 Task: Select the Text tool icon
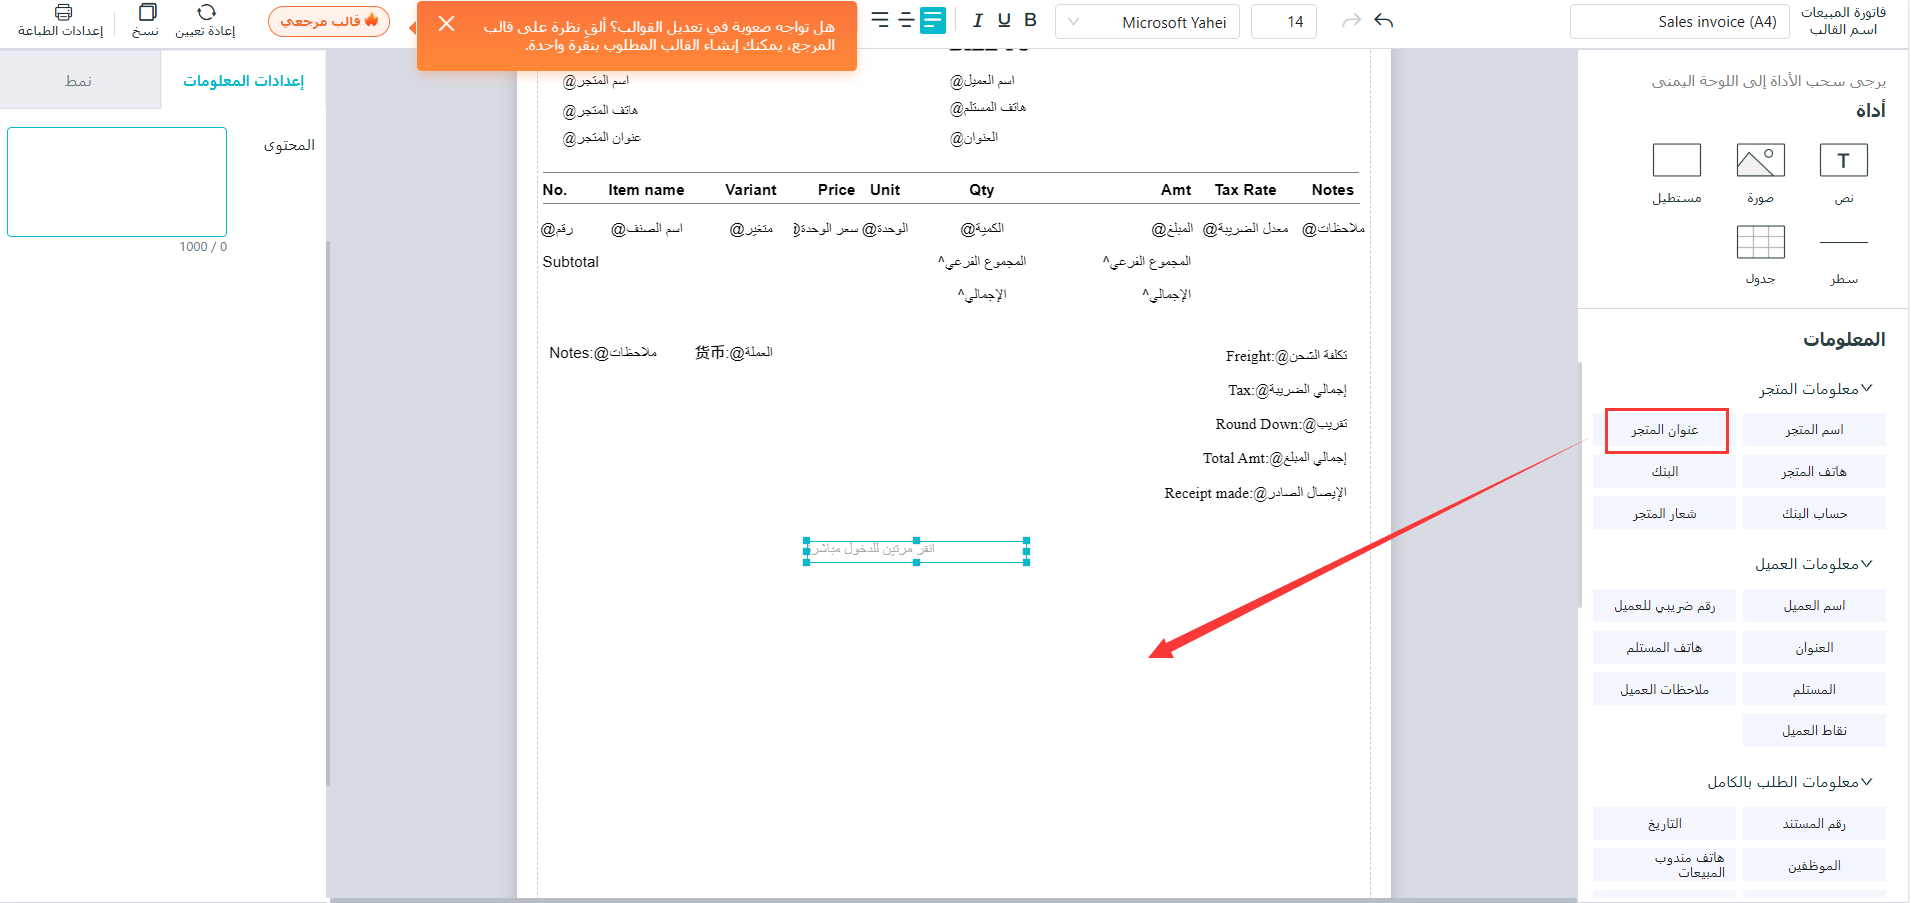tap(1843, 161)
